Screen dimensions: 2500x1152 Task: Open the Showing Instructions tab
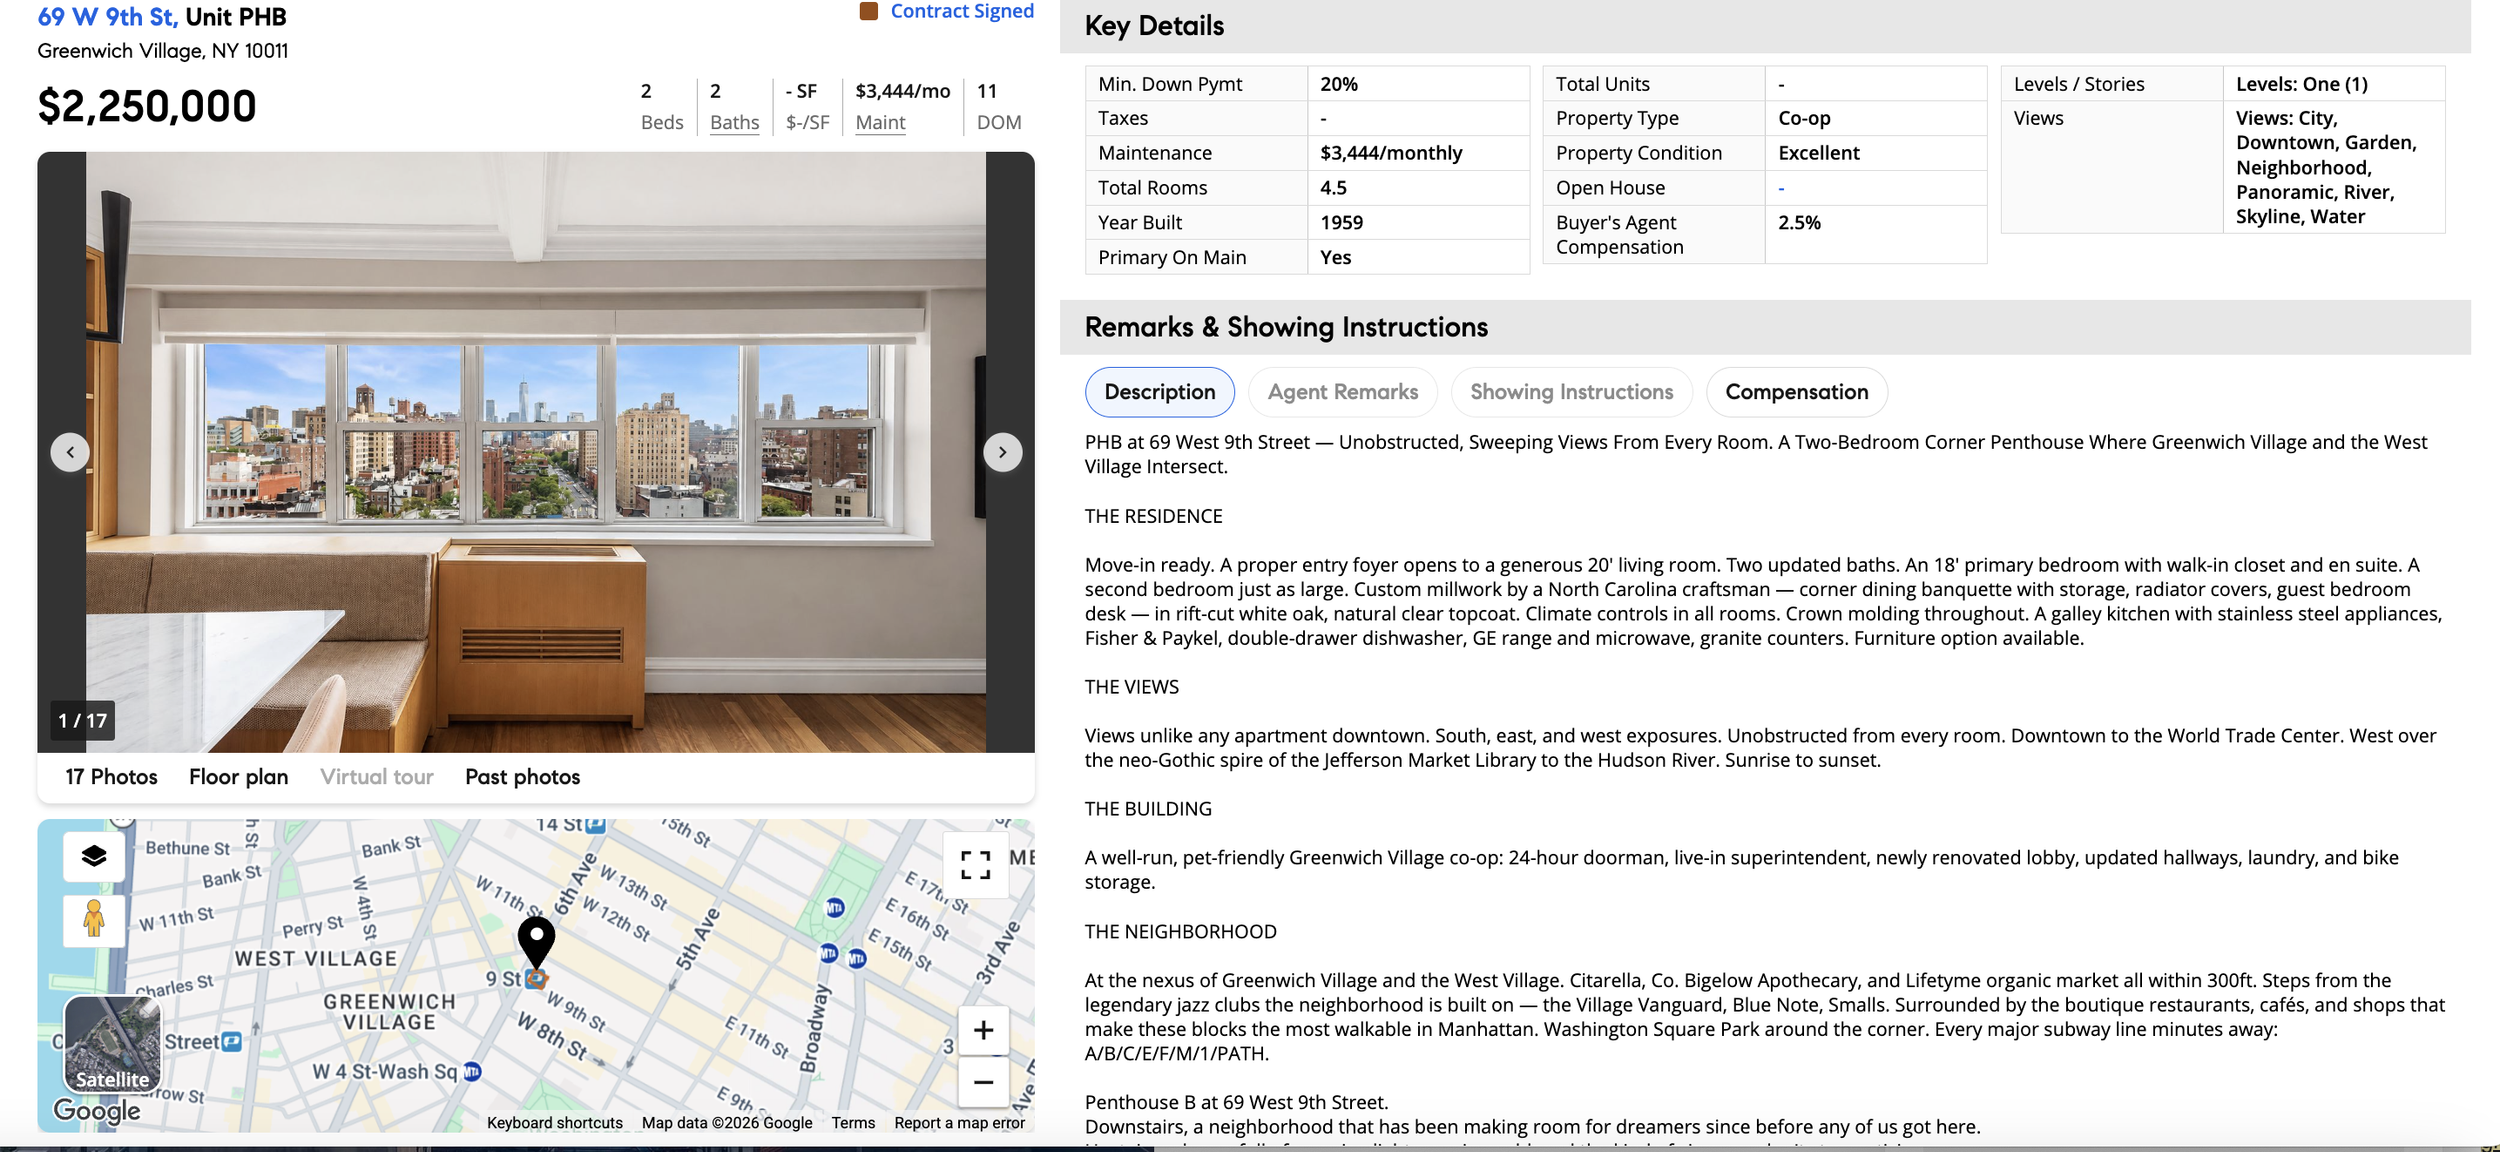(1571, 392)
